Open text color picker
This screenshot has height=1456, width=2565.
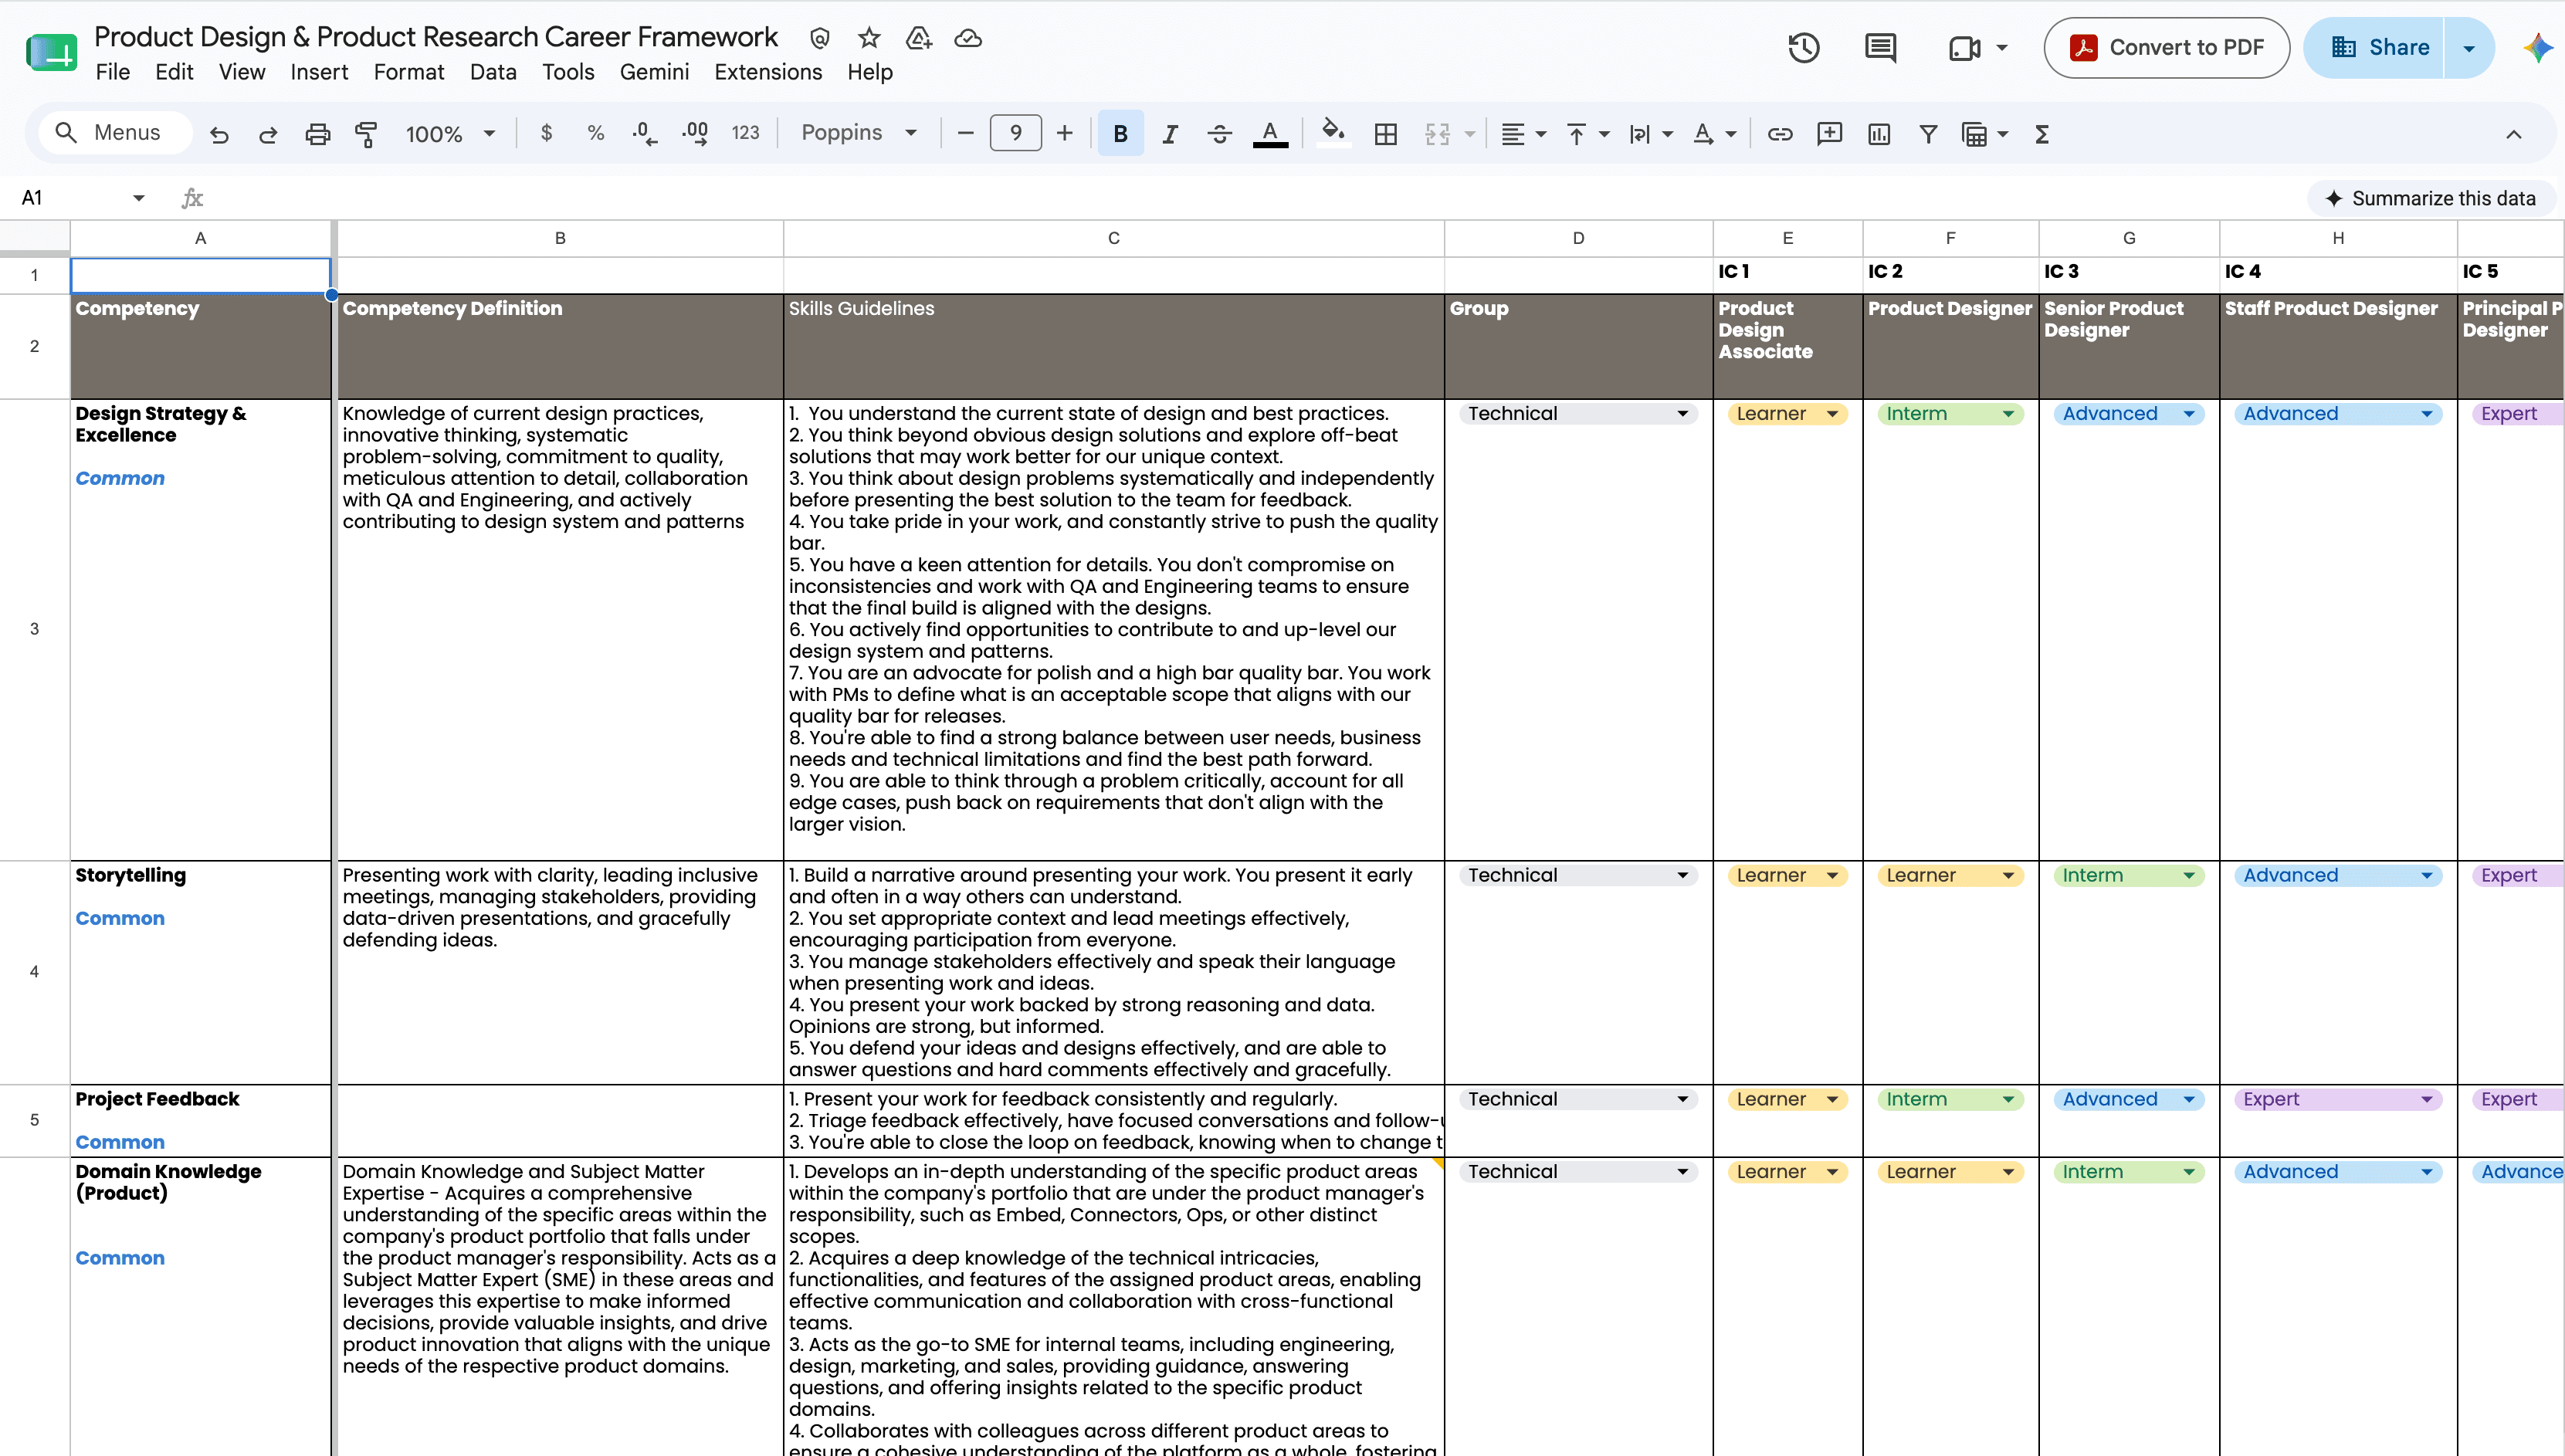(1270, 134)
